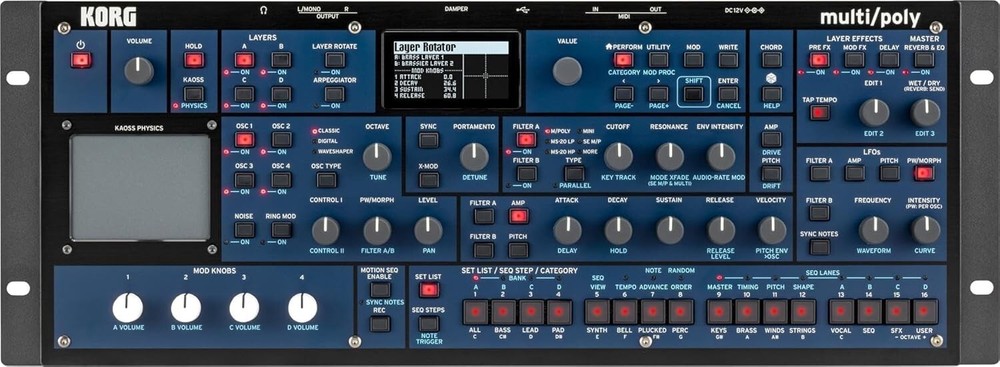Start motion sequence REC button
The width and height of the screenshot is (1000, 367).
click(x=380, y=324)
